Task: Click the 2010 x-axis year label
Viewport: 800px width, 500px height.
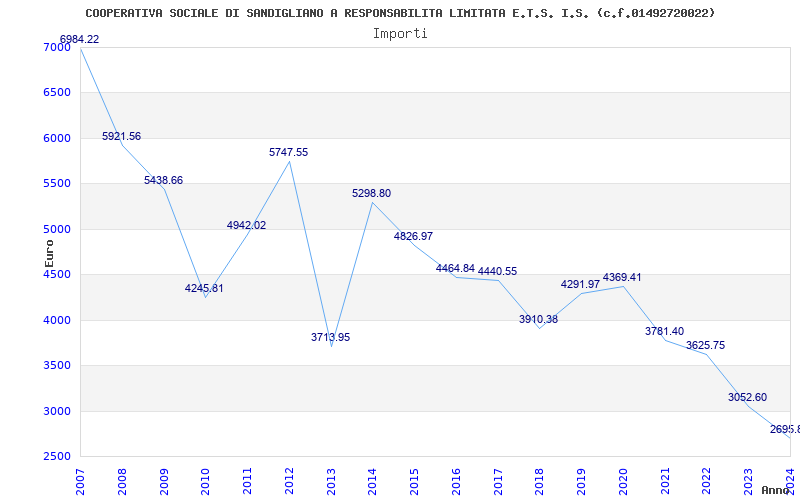Action: point(206,482)
